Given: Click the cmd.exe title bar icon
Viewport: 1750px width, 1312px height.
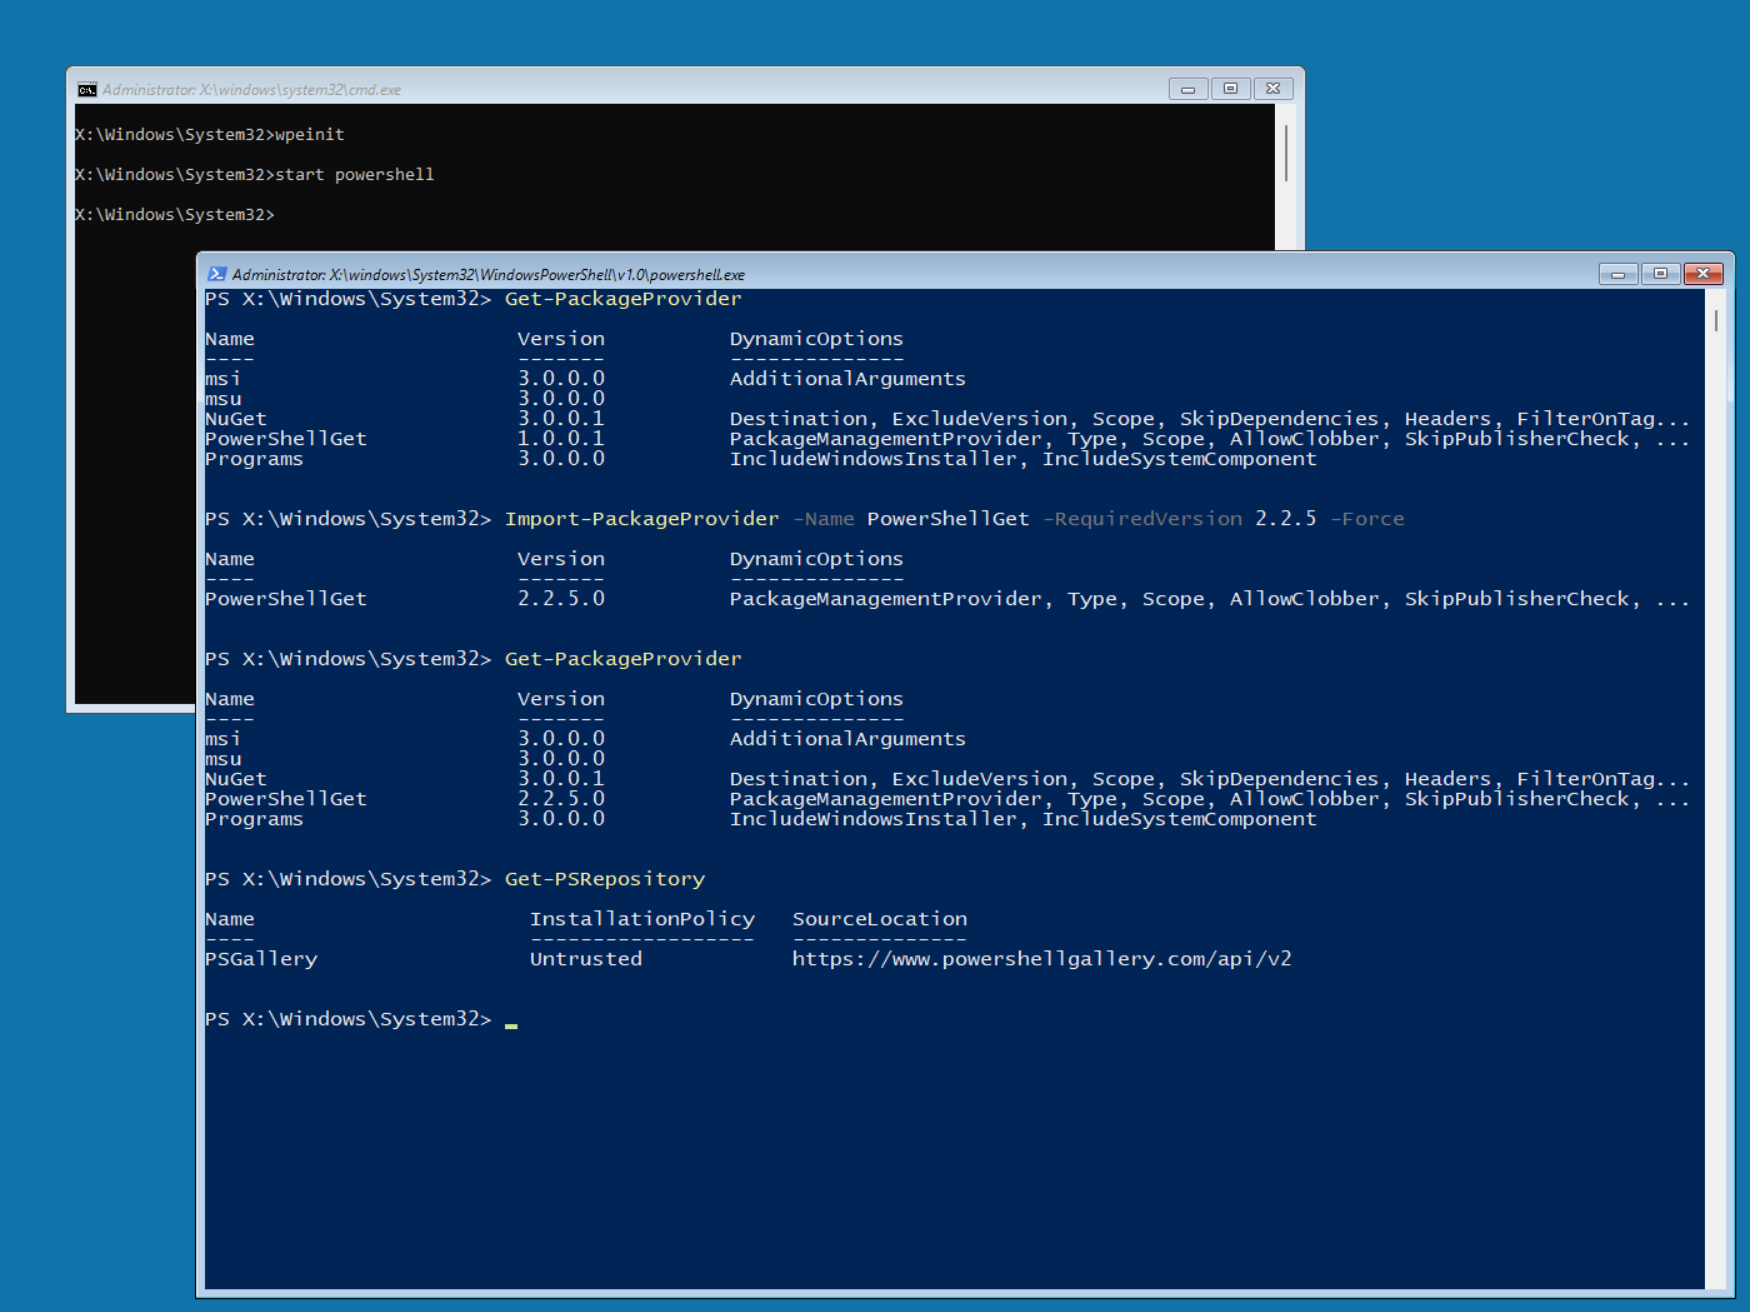Looking at the screenshot, I should (x=87, y=90).
